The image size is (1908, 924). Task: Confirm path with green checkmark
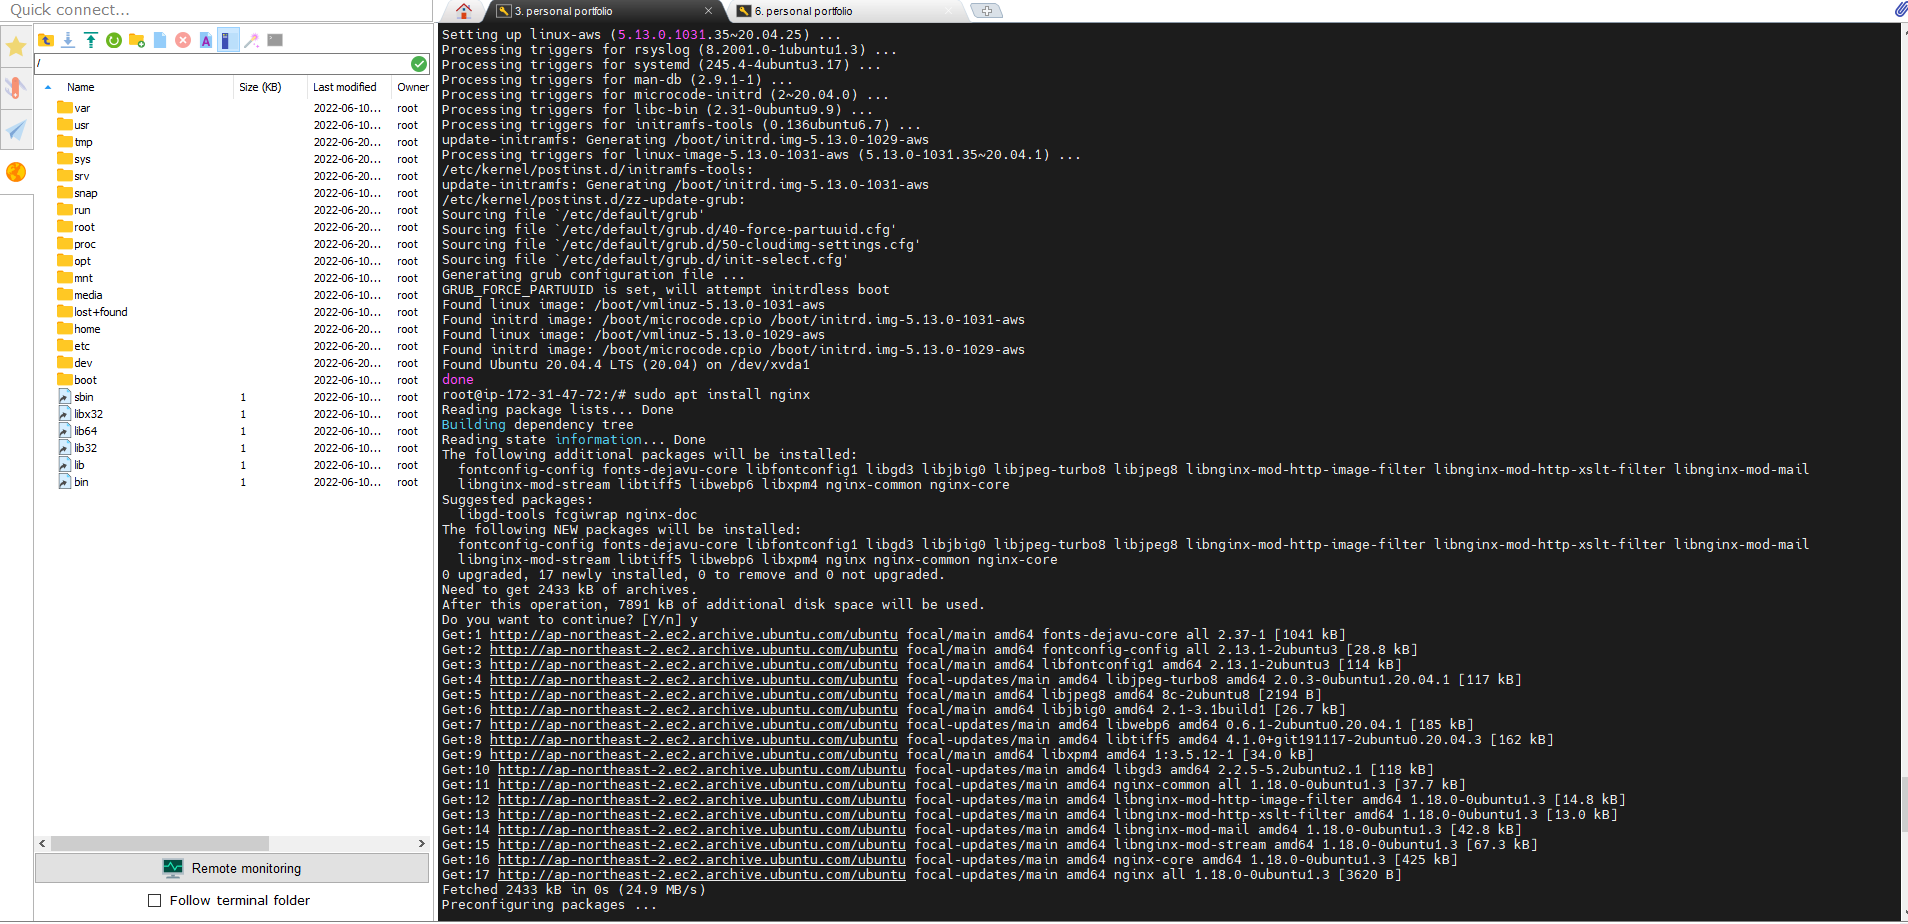click(x=419, y=64)
